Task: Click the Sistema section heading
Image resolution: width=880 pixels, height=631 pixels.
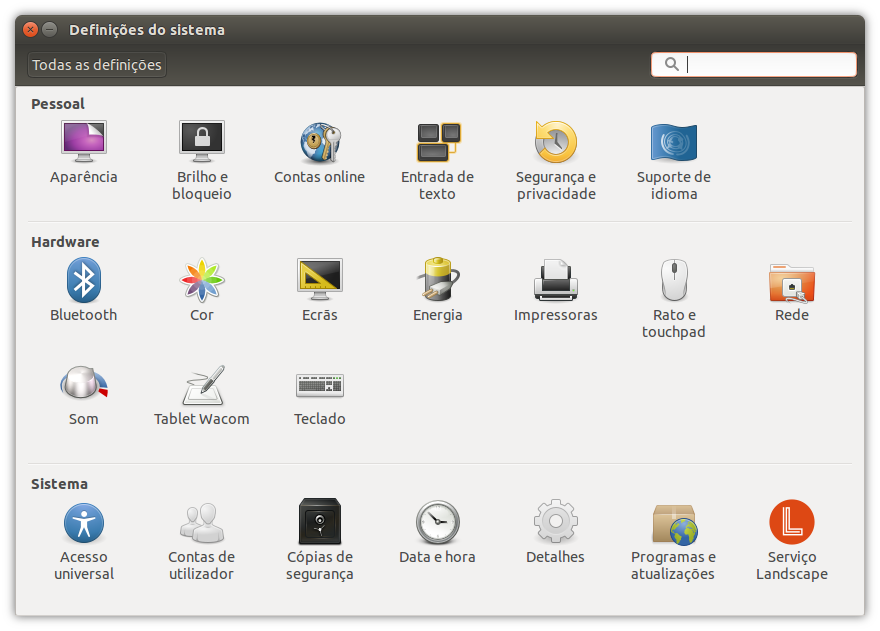Action: pyautogui.click(x=59, y=484)
